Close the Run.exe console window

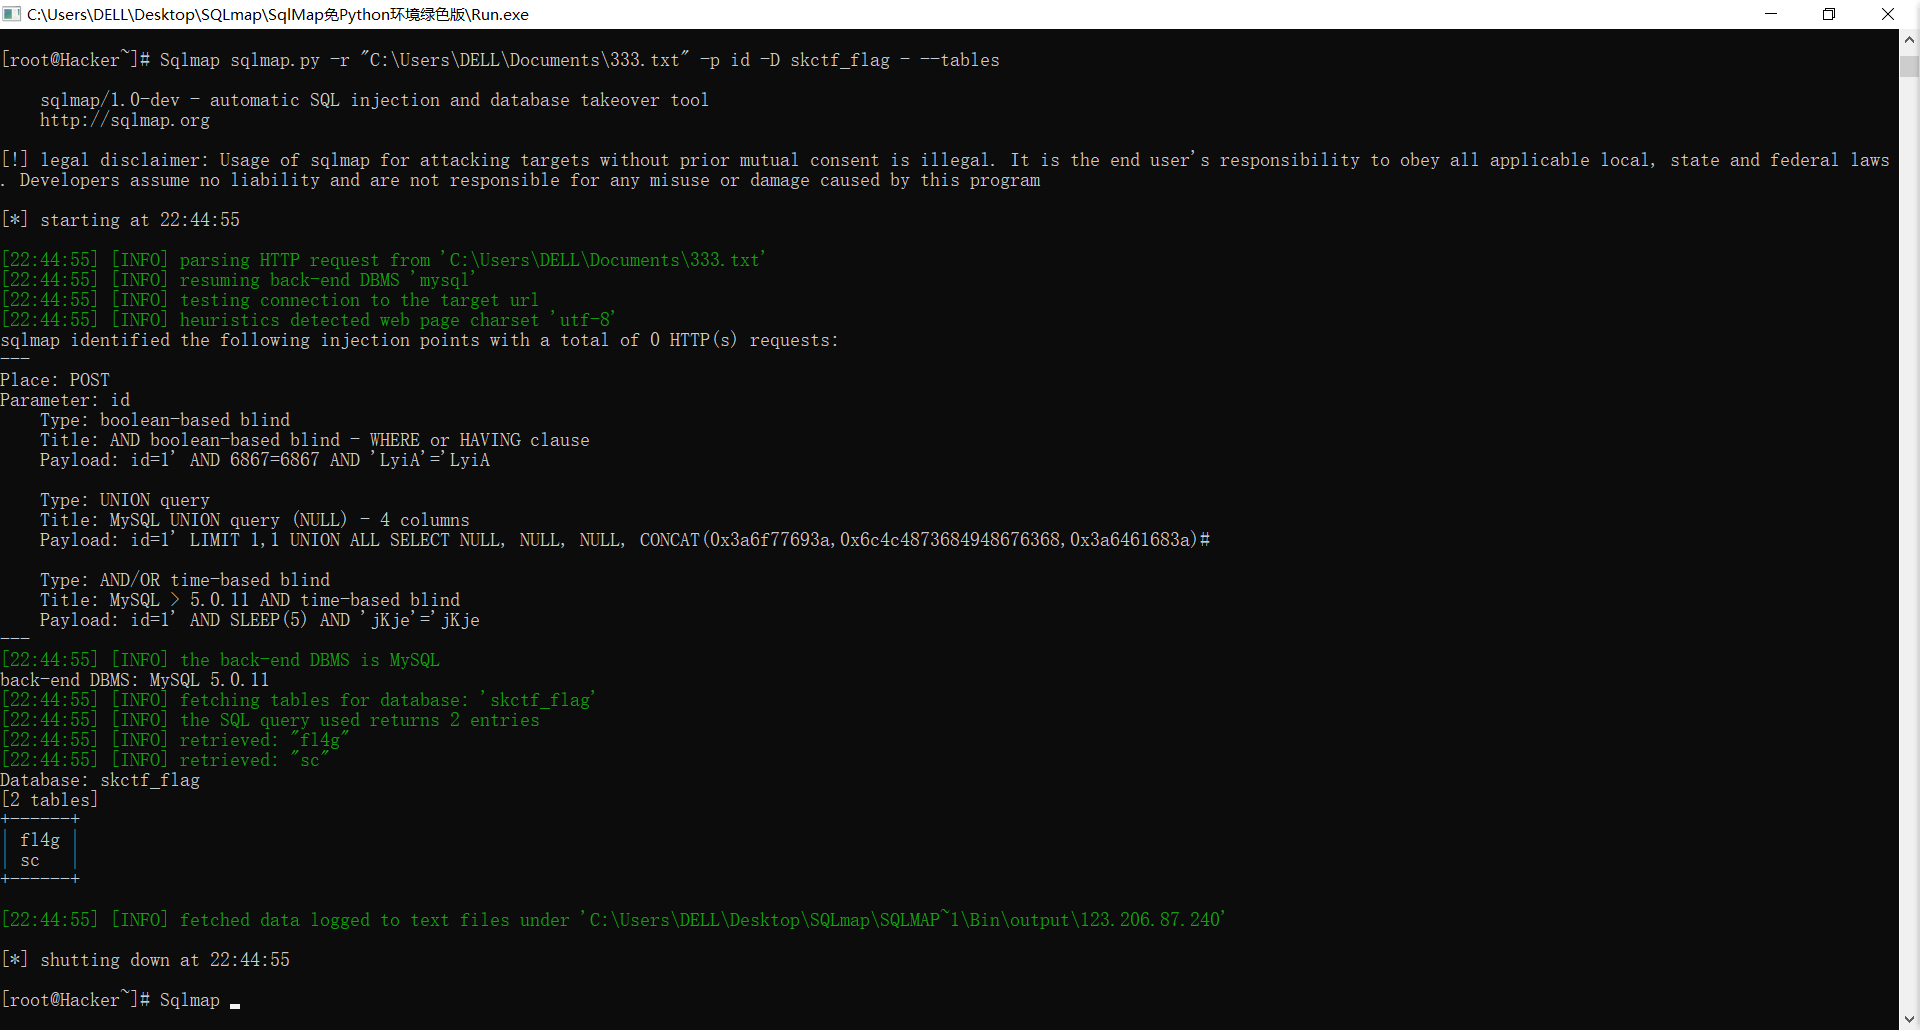tap(1888, 14)
